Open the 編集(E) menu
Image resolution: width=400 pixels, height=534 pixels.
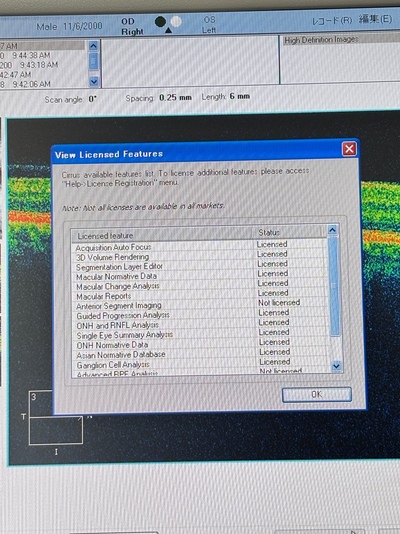375,19
